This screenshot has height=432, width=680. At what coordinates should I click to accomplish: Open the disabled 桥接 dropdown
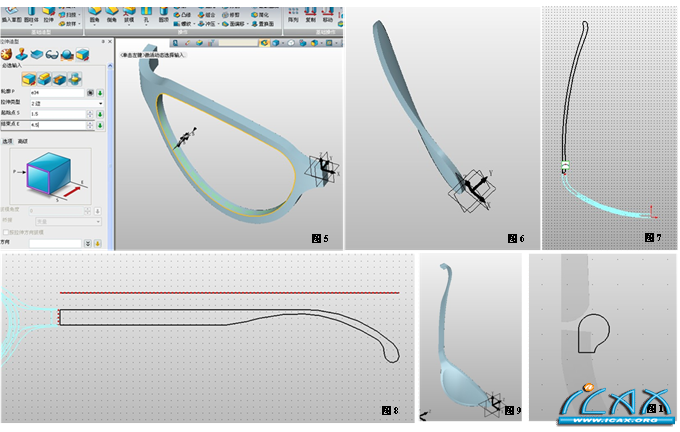pos(68,222)
